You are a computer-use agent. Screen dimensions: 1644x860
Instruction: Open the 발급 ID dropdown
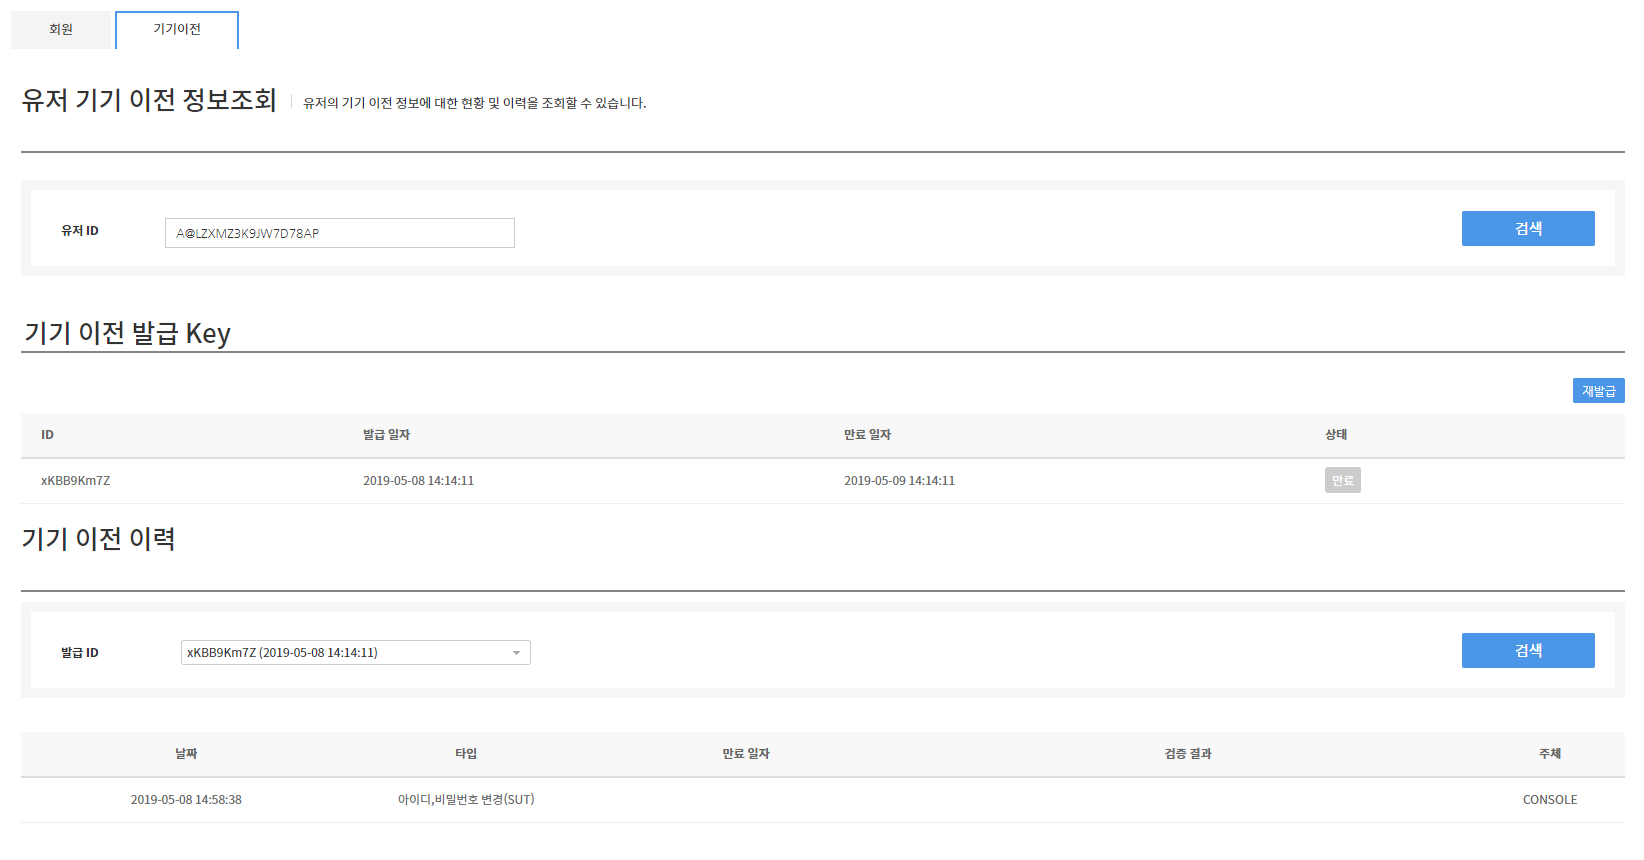(356, 652)
